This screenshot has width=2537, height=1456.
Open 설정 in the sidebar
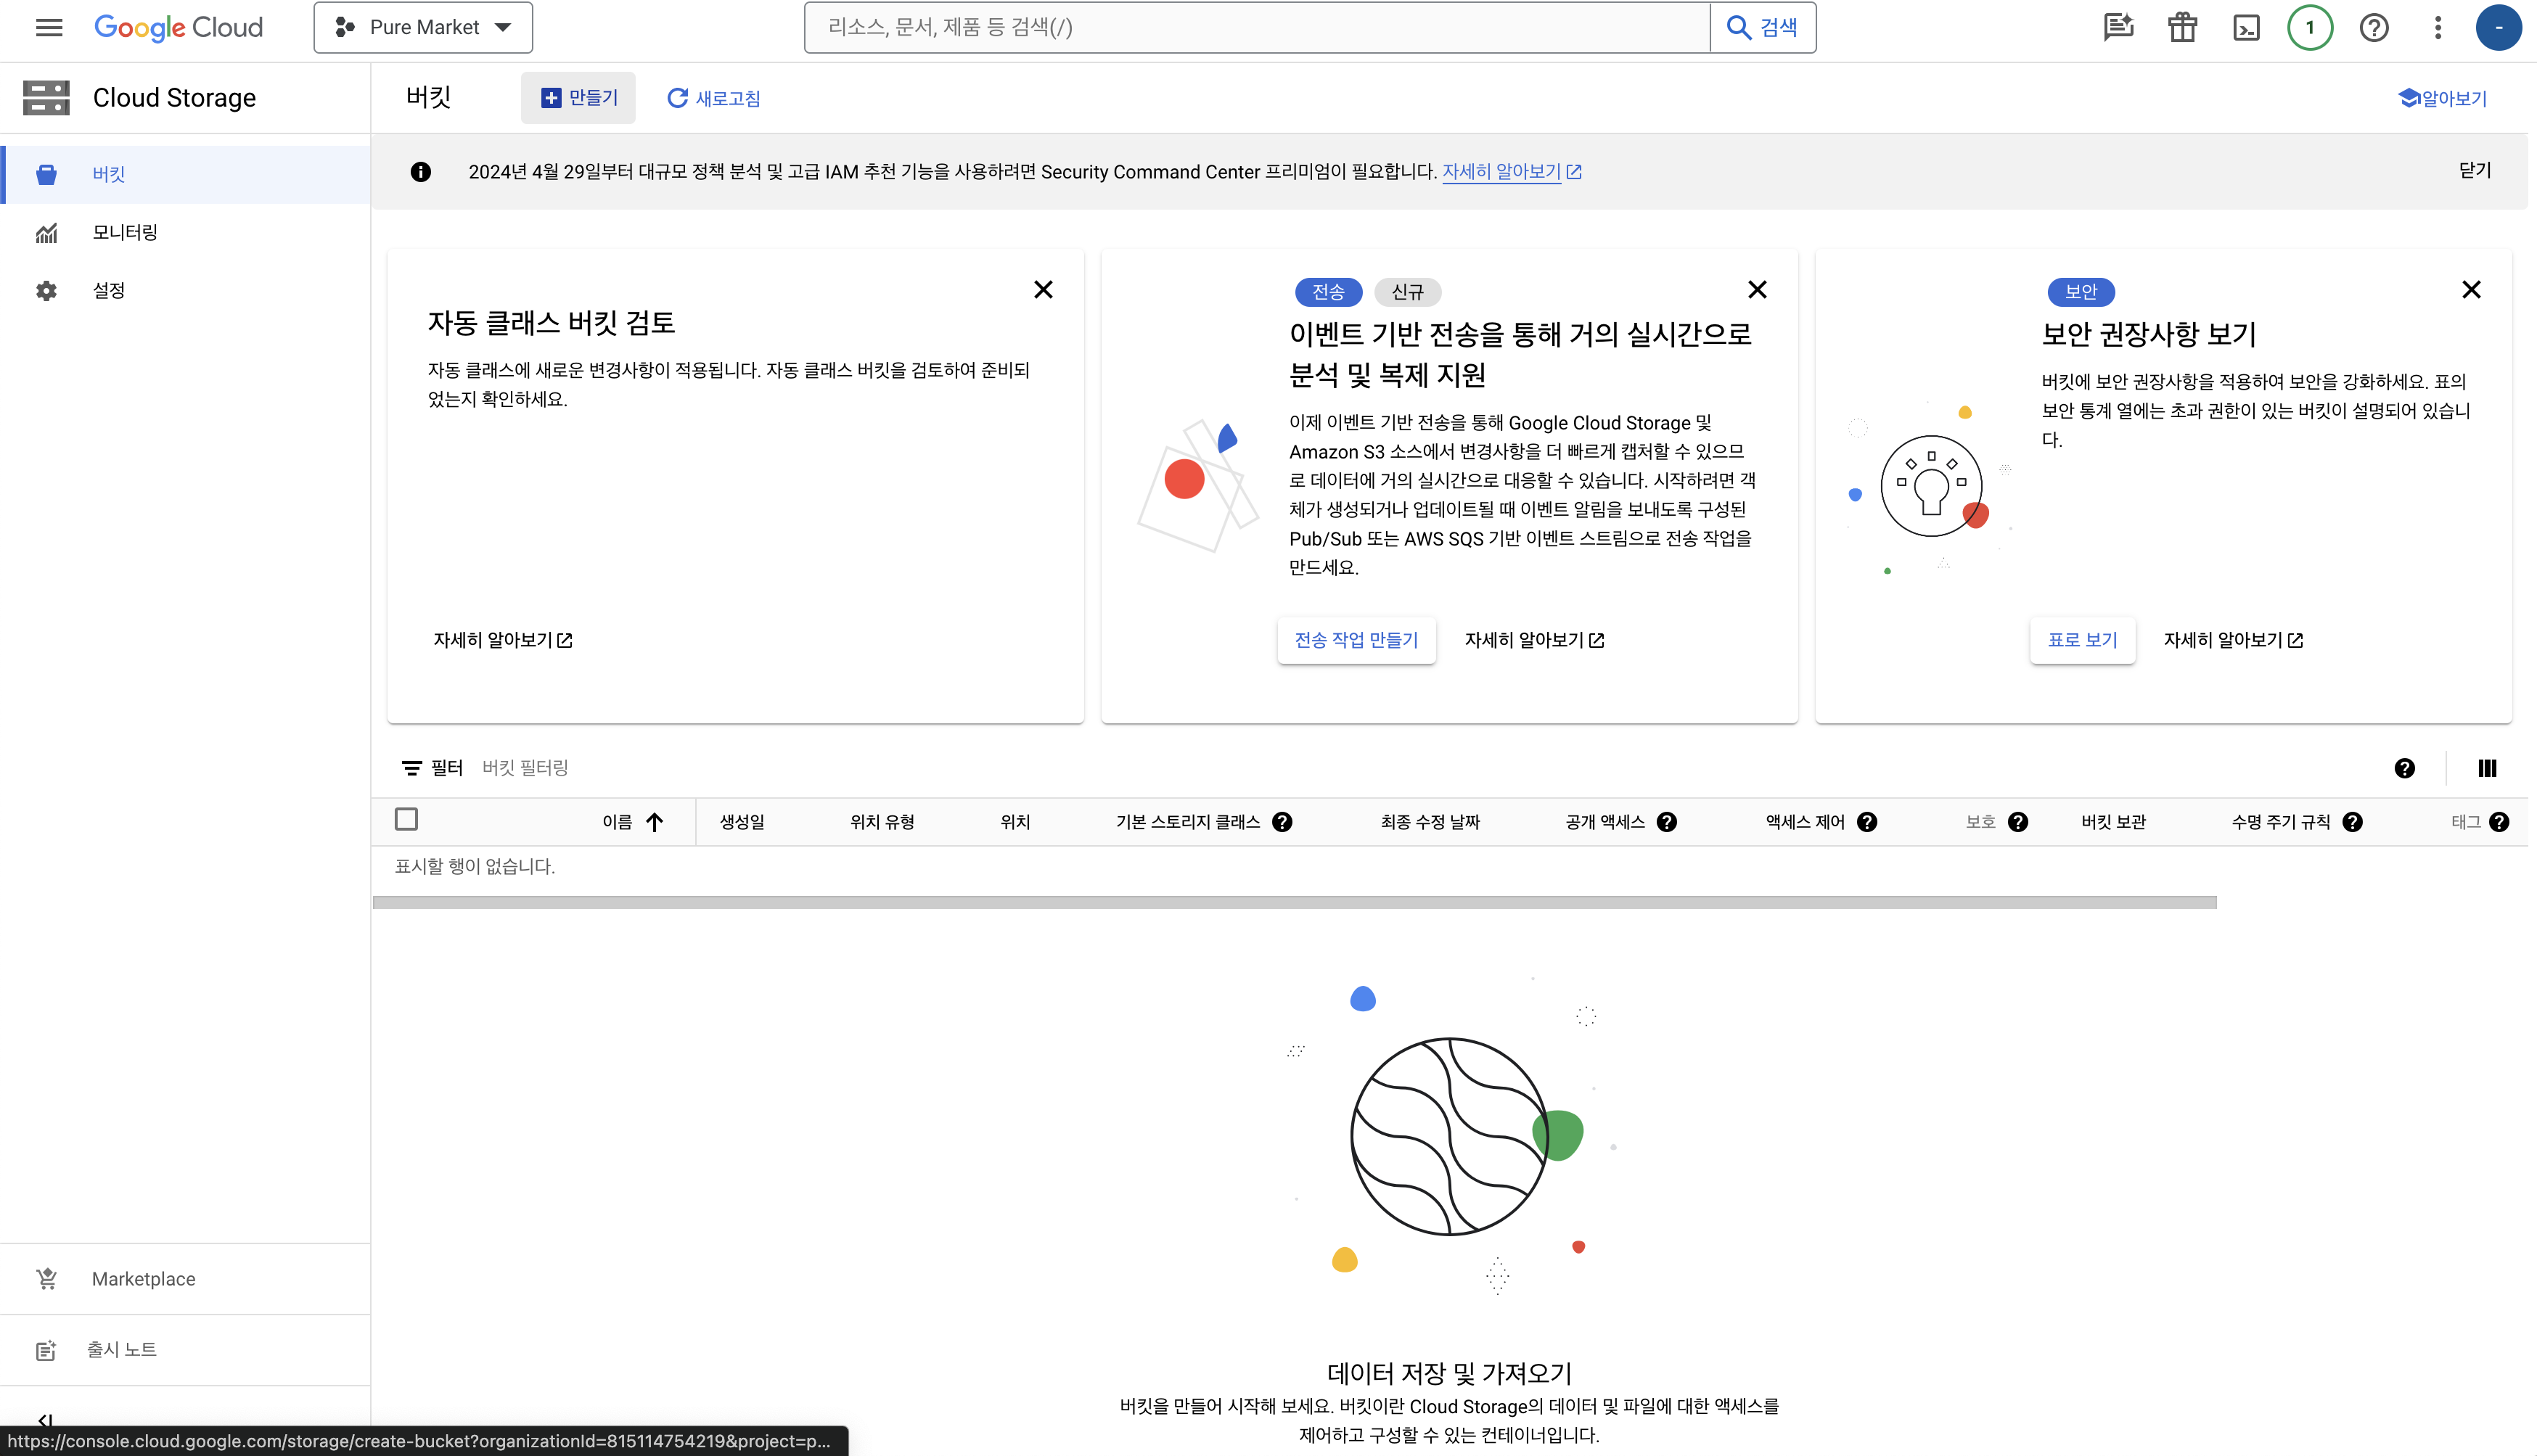pos(108,290)
